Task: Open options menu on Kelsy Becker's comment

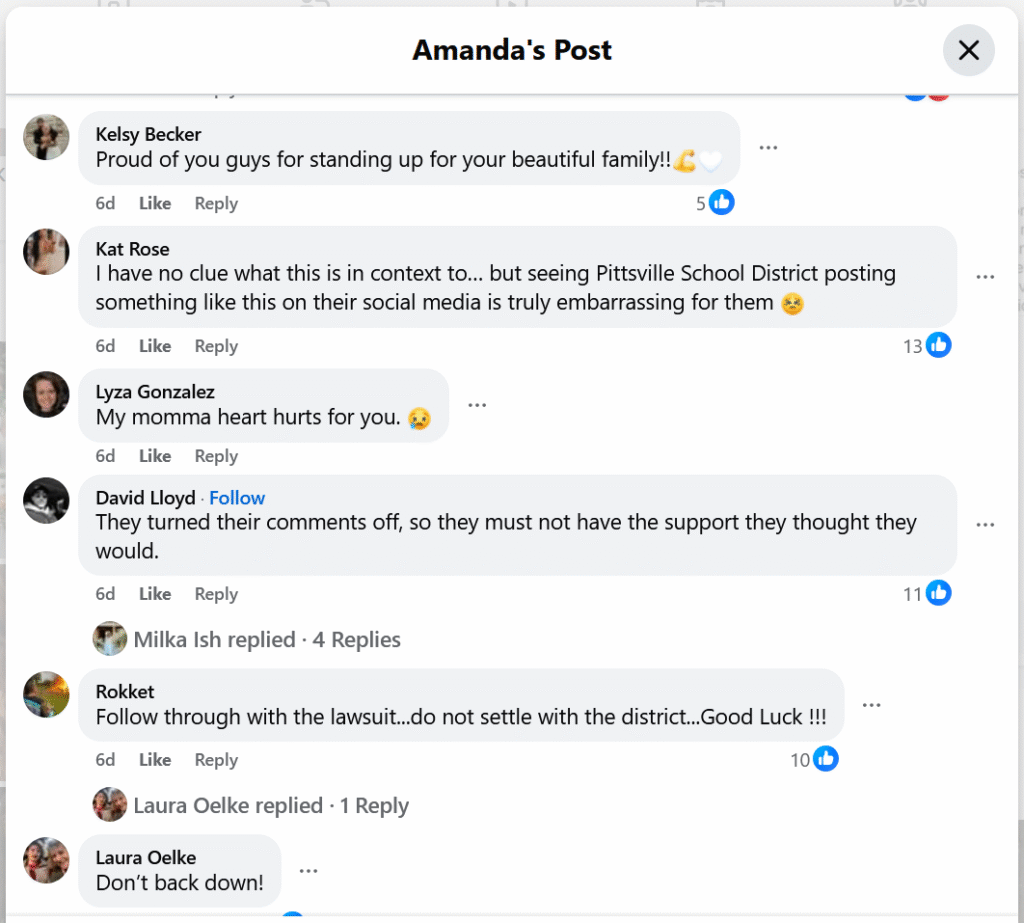Action: point(768,146)
